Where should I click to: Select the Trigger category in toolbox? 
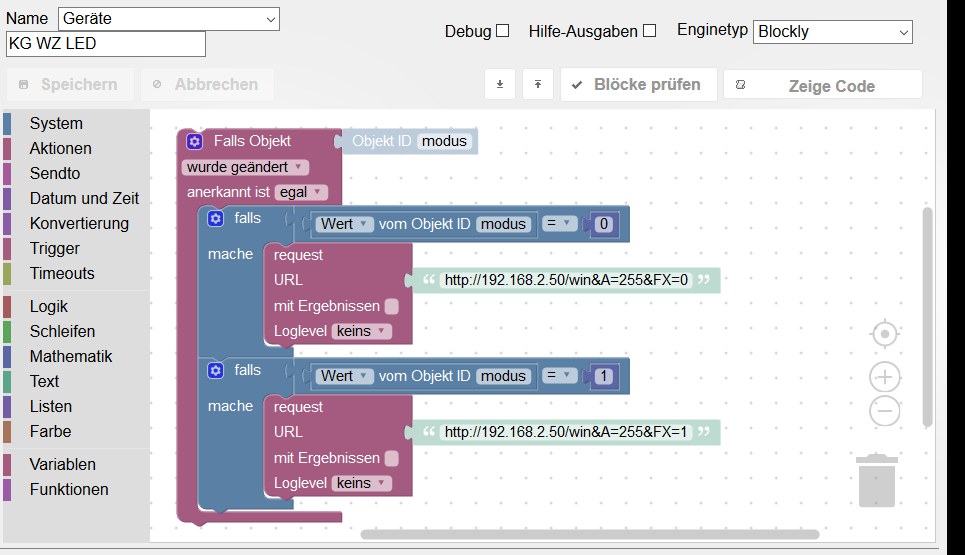click(x=55, y=249)
